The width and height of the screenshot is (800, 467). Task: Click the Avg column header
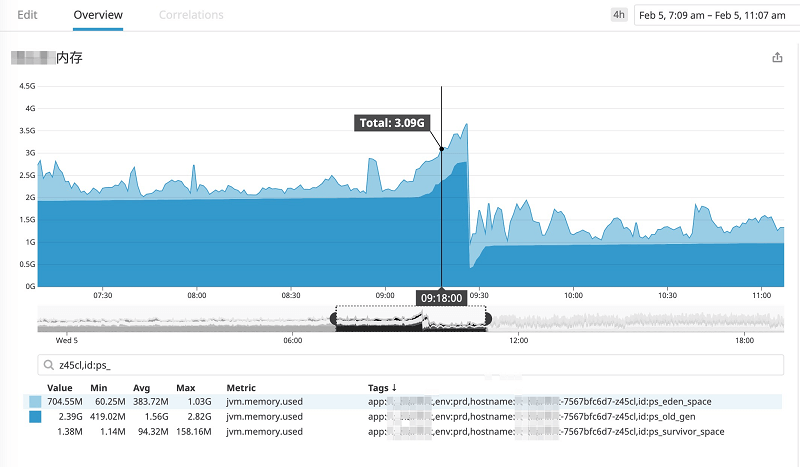(144, 387)
